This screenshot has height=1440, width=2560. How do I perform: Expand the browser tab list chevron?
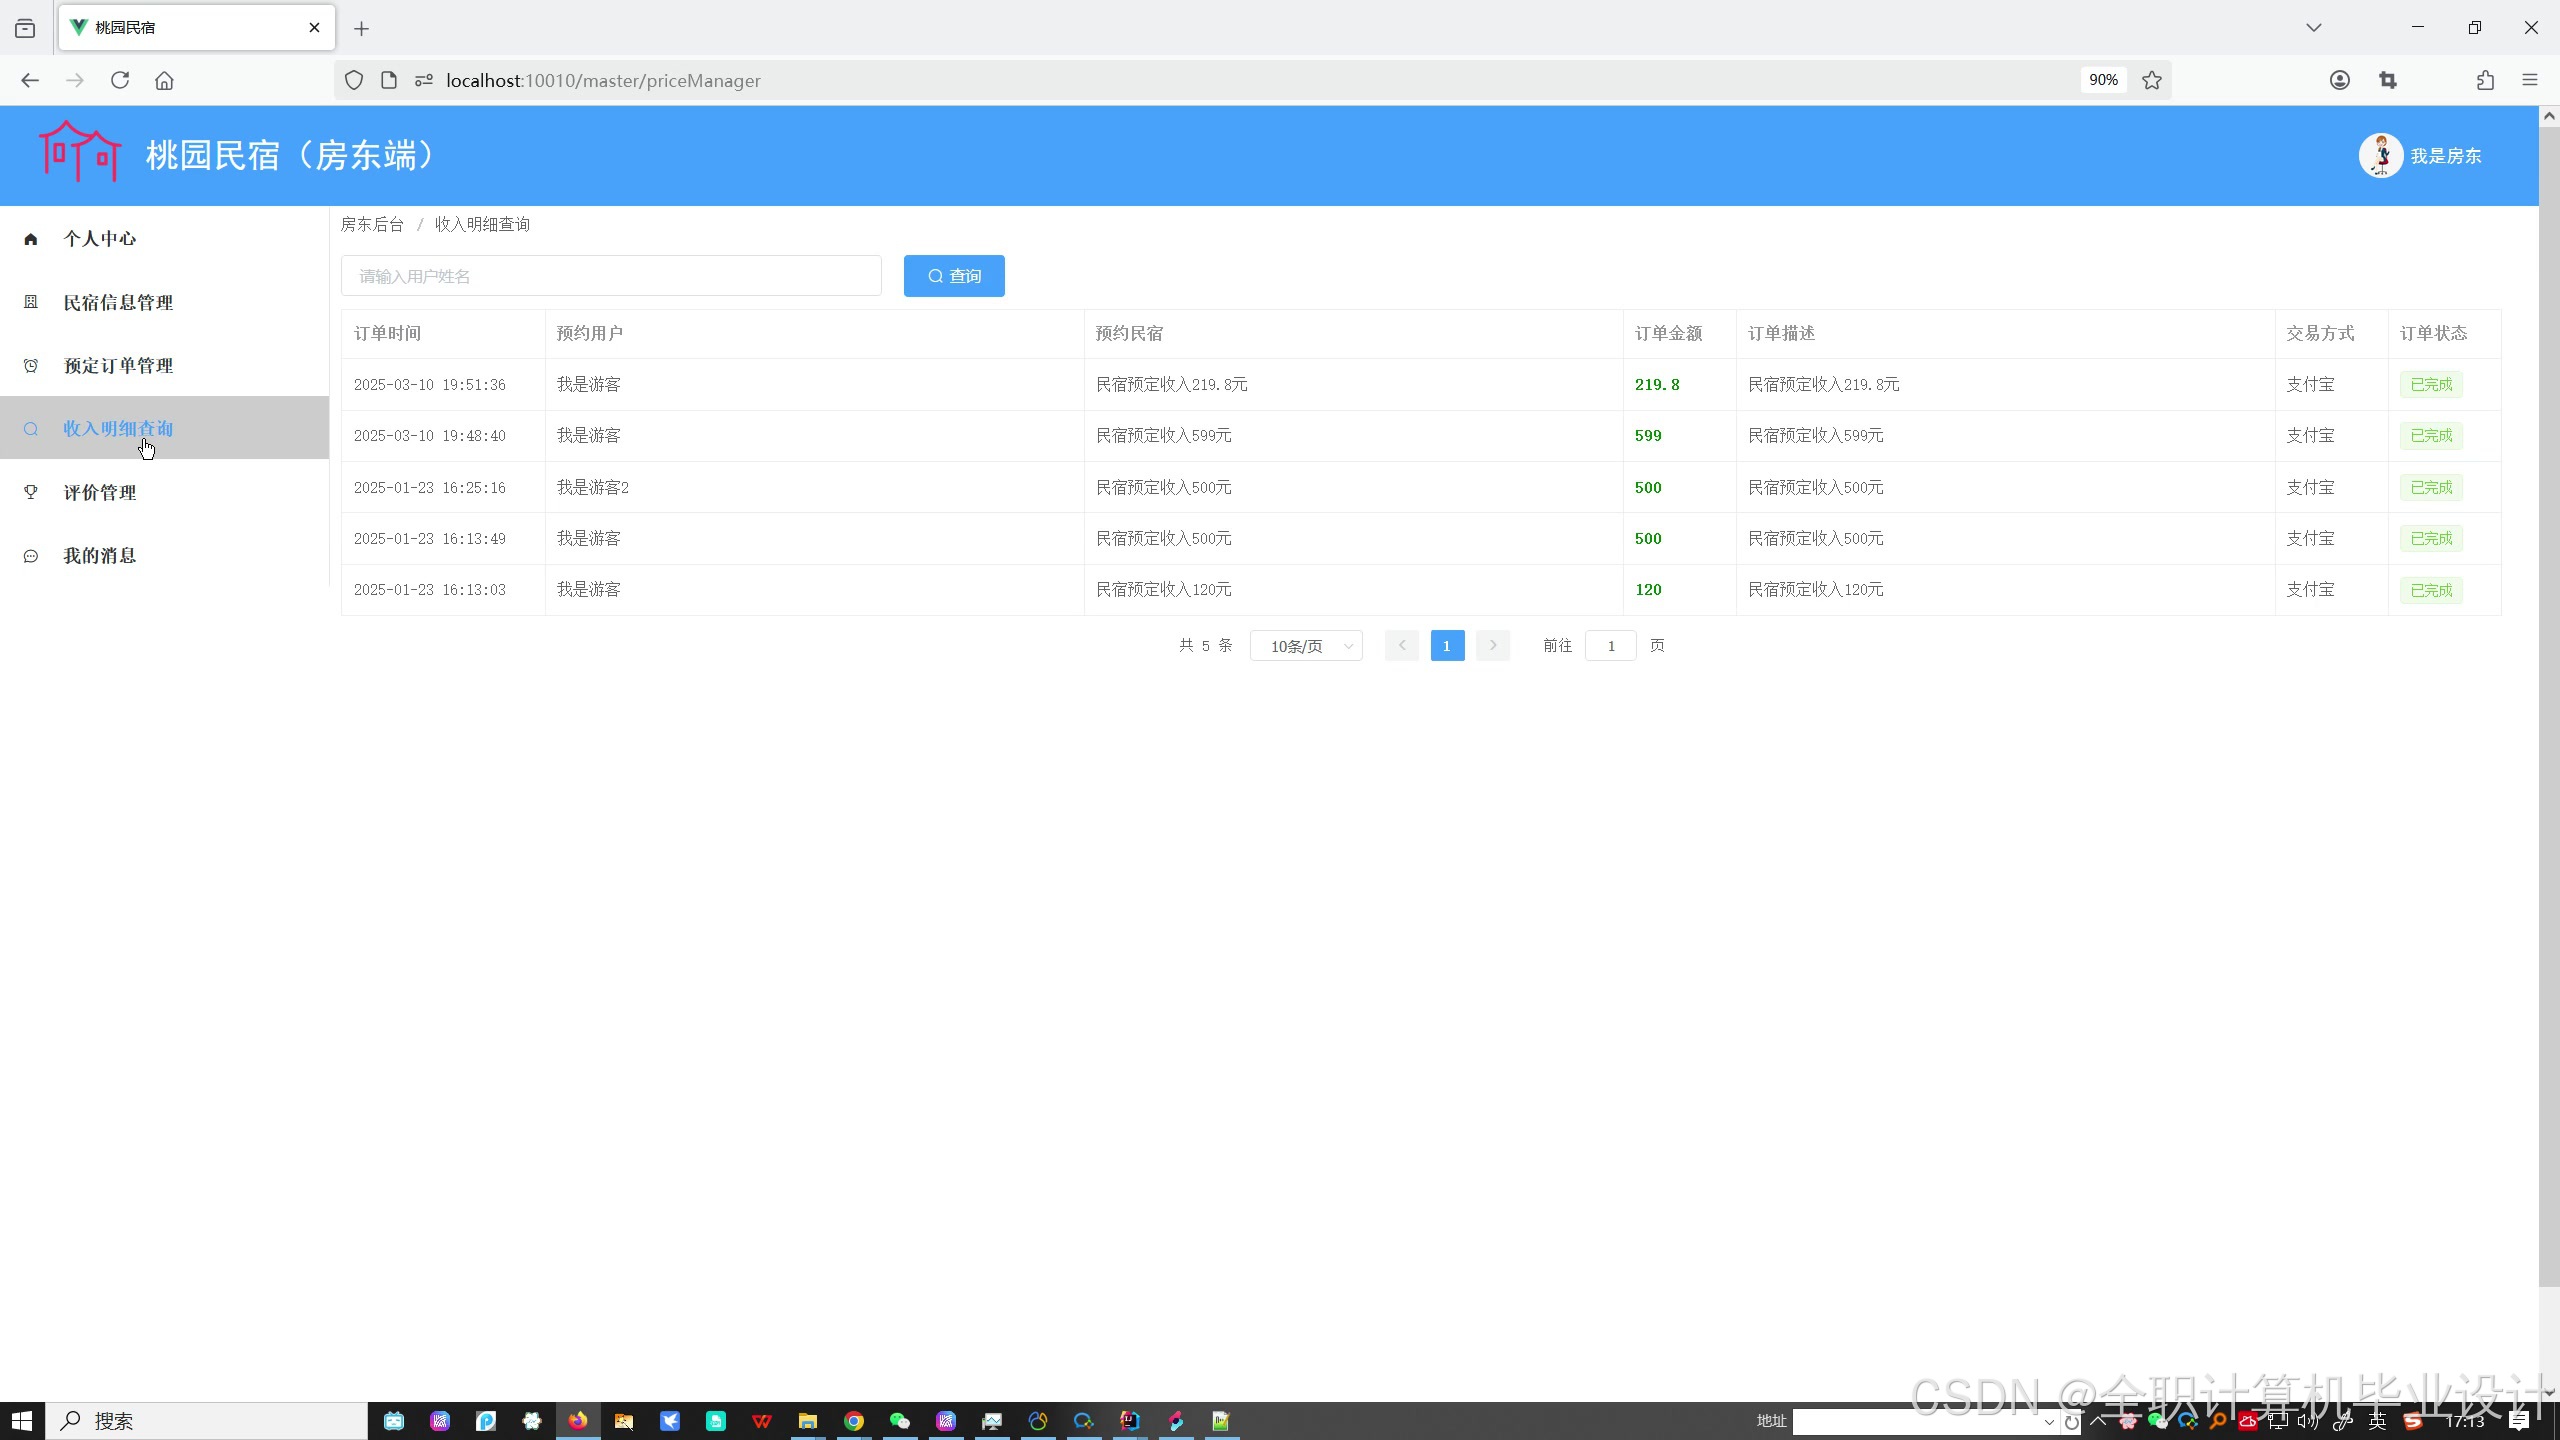tap(2313, 28)
